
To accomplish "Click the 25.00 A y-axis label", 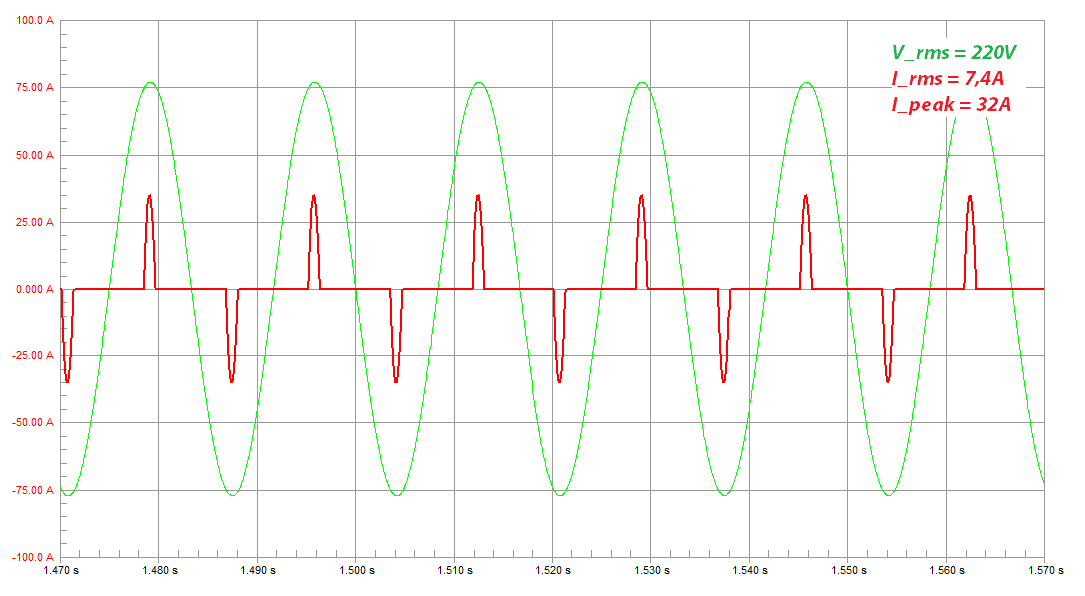I will click(33, 222).
